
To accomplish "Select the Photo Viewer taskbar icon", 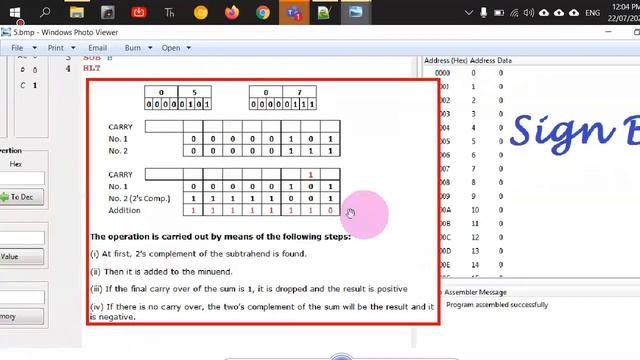I will pyautogui.click(x=356, y=12).
